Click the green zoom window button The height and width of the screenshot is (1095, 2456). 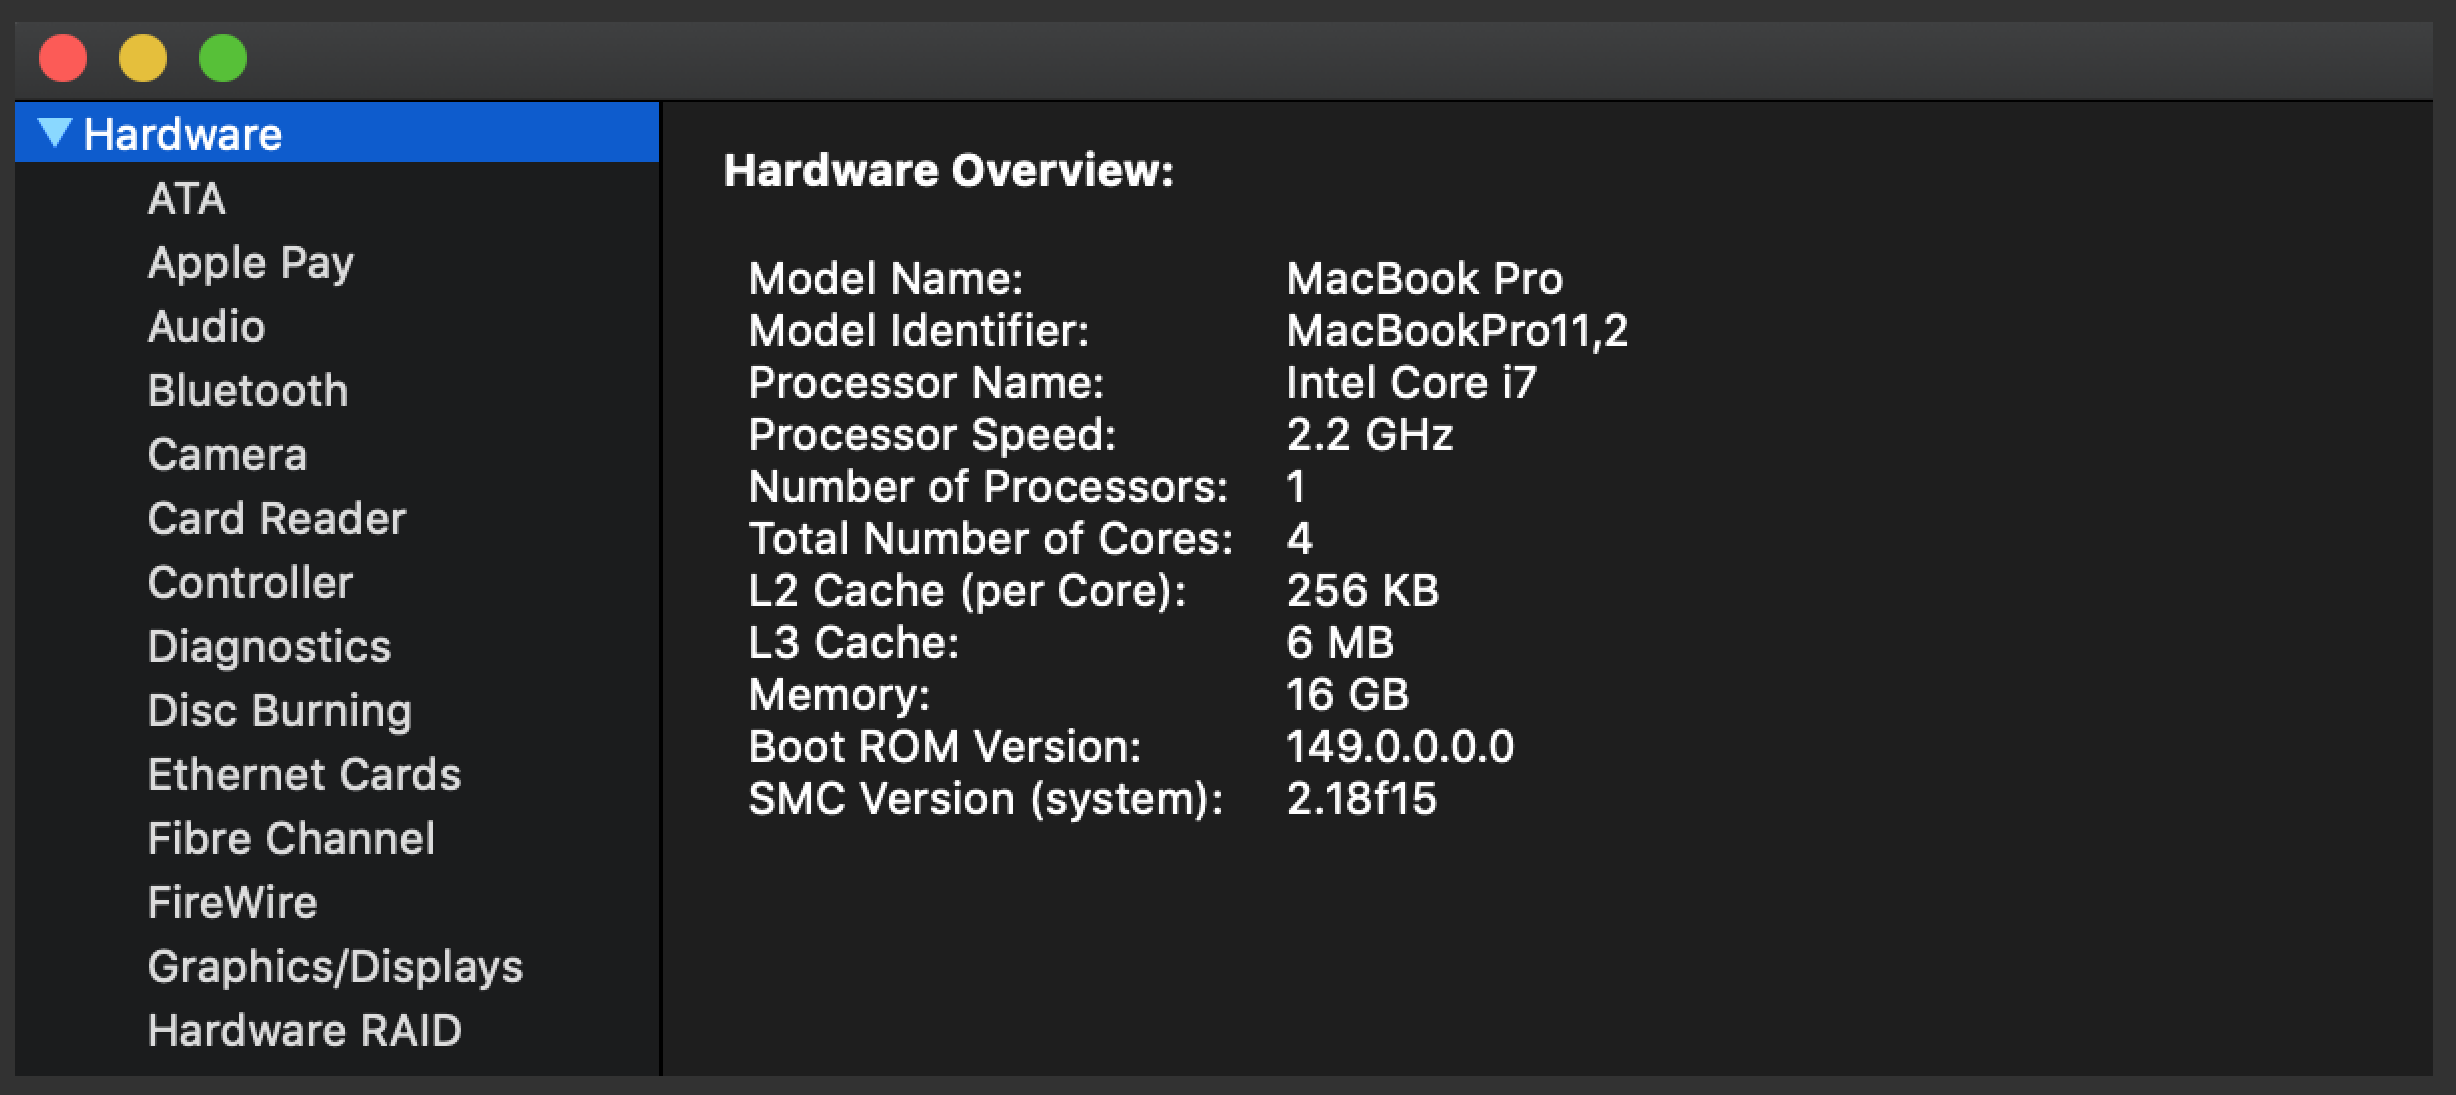223,58
